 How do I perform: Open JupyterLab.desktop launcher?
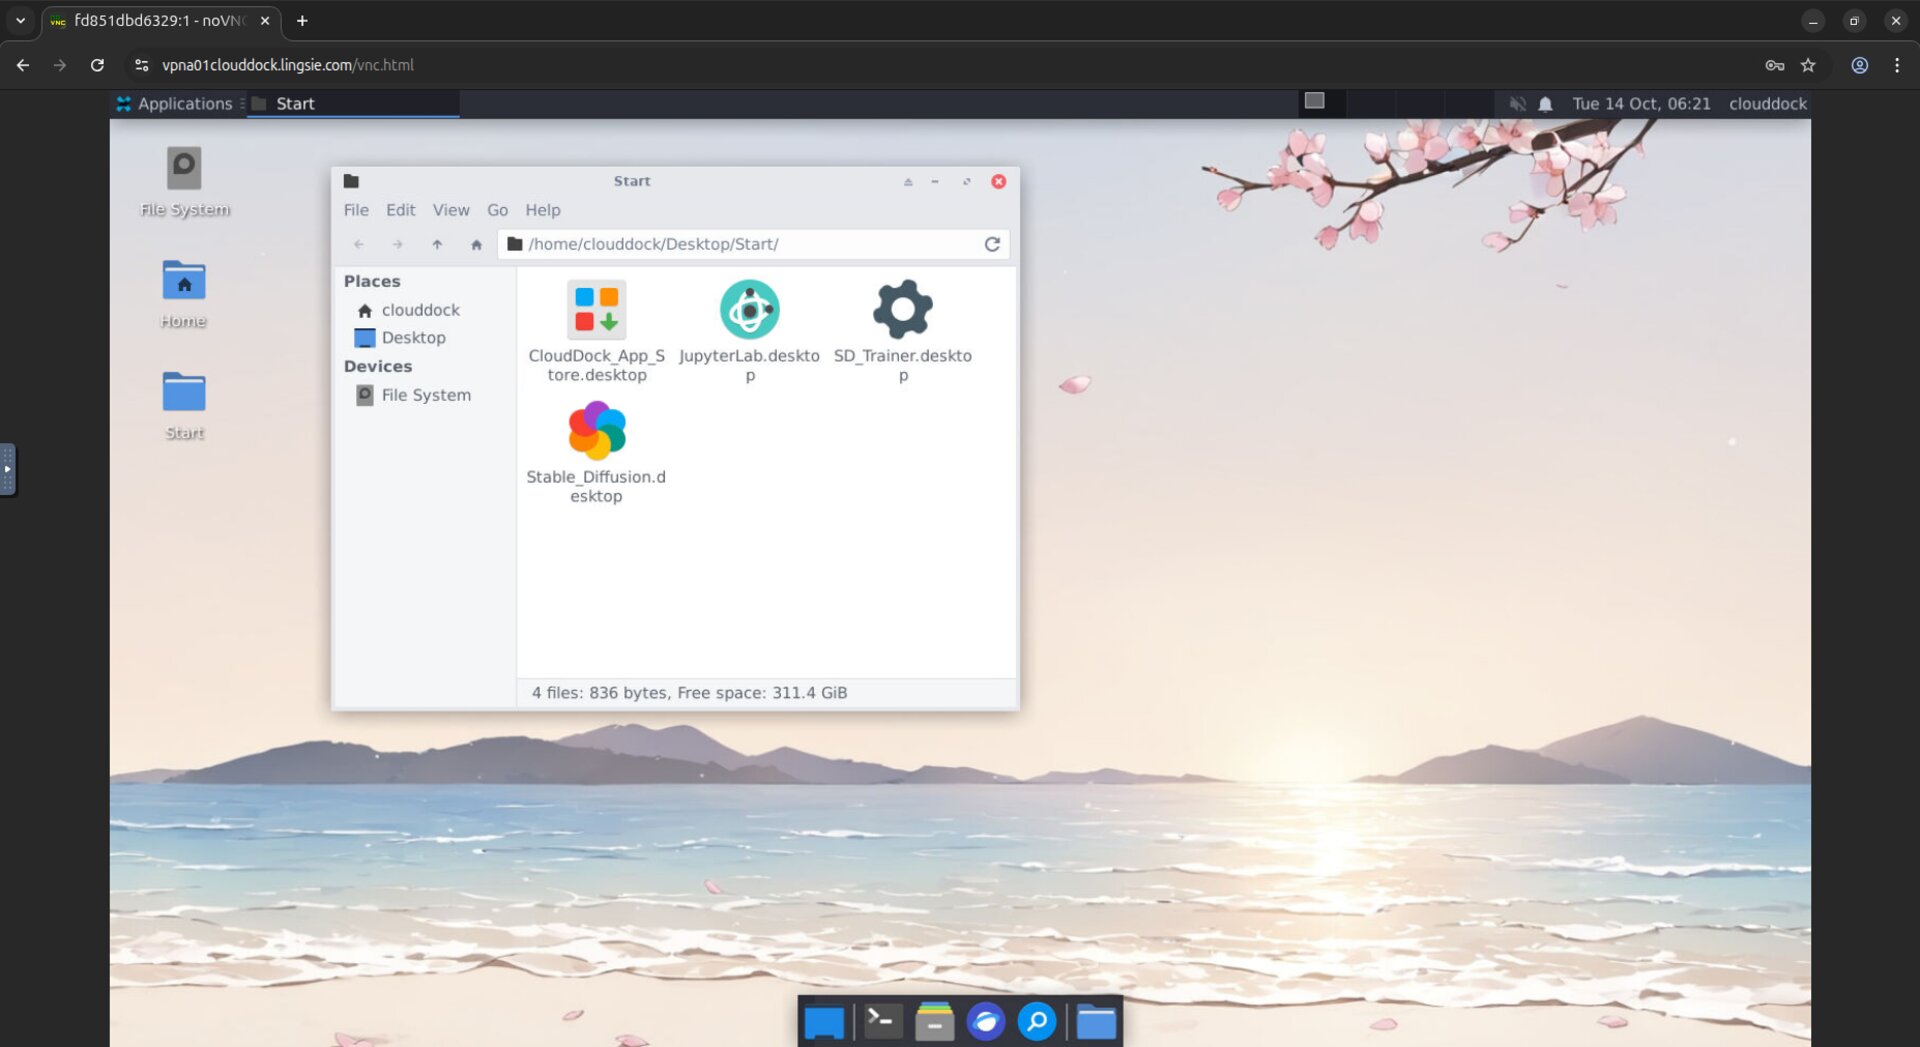pos(750,310)
